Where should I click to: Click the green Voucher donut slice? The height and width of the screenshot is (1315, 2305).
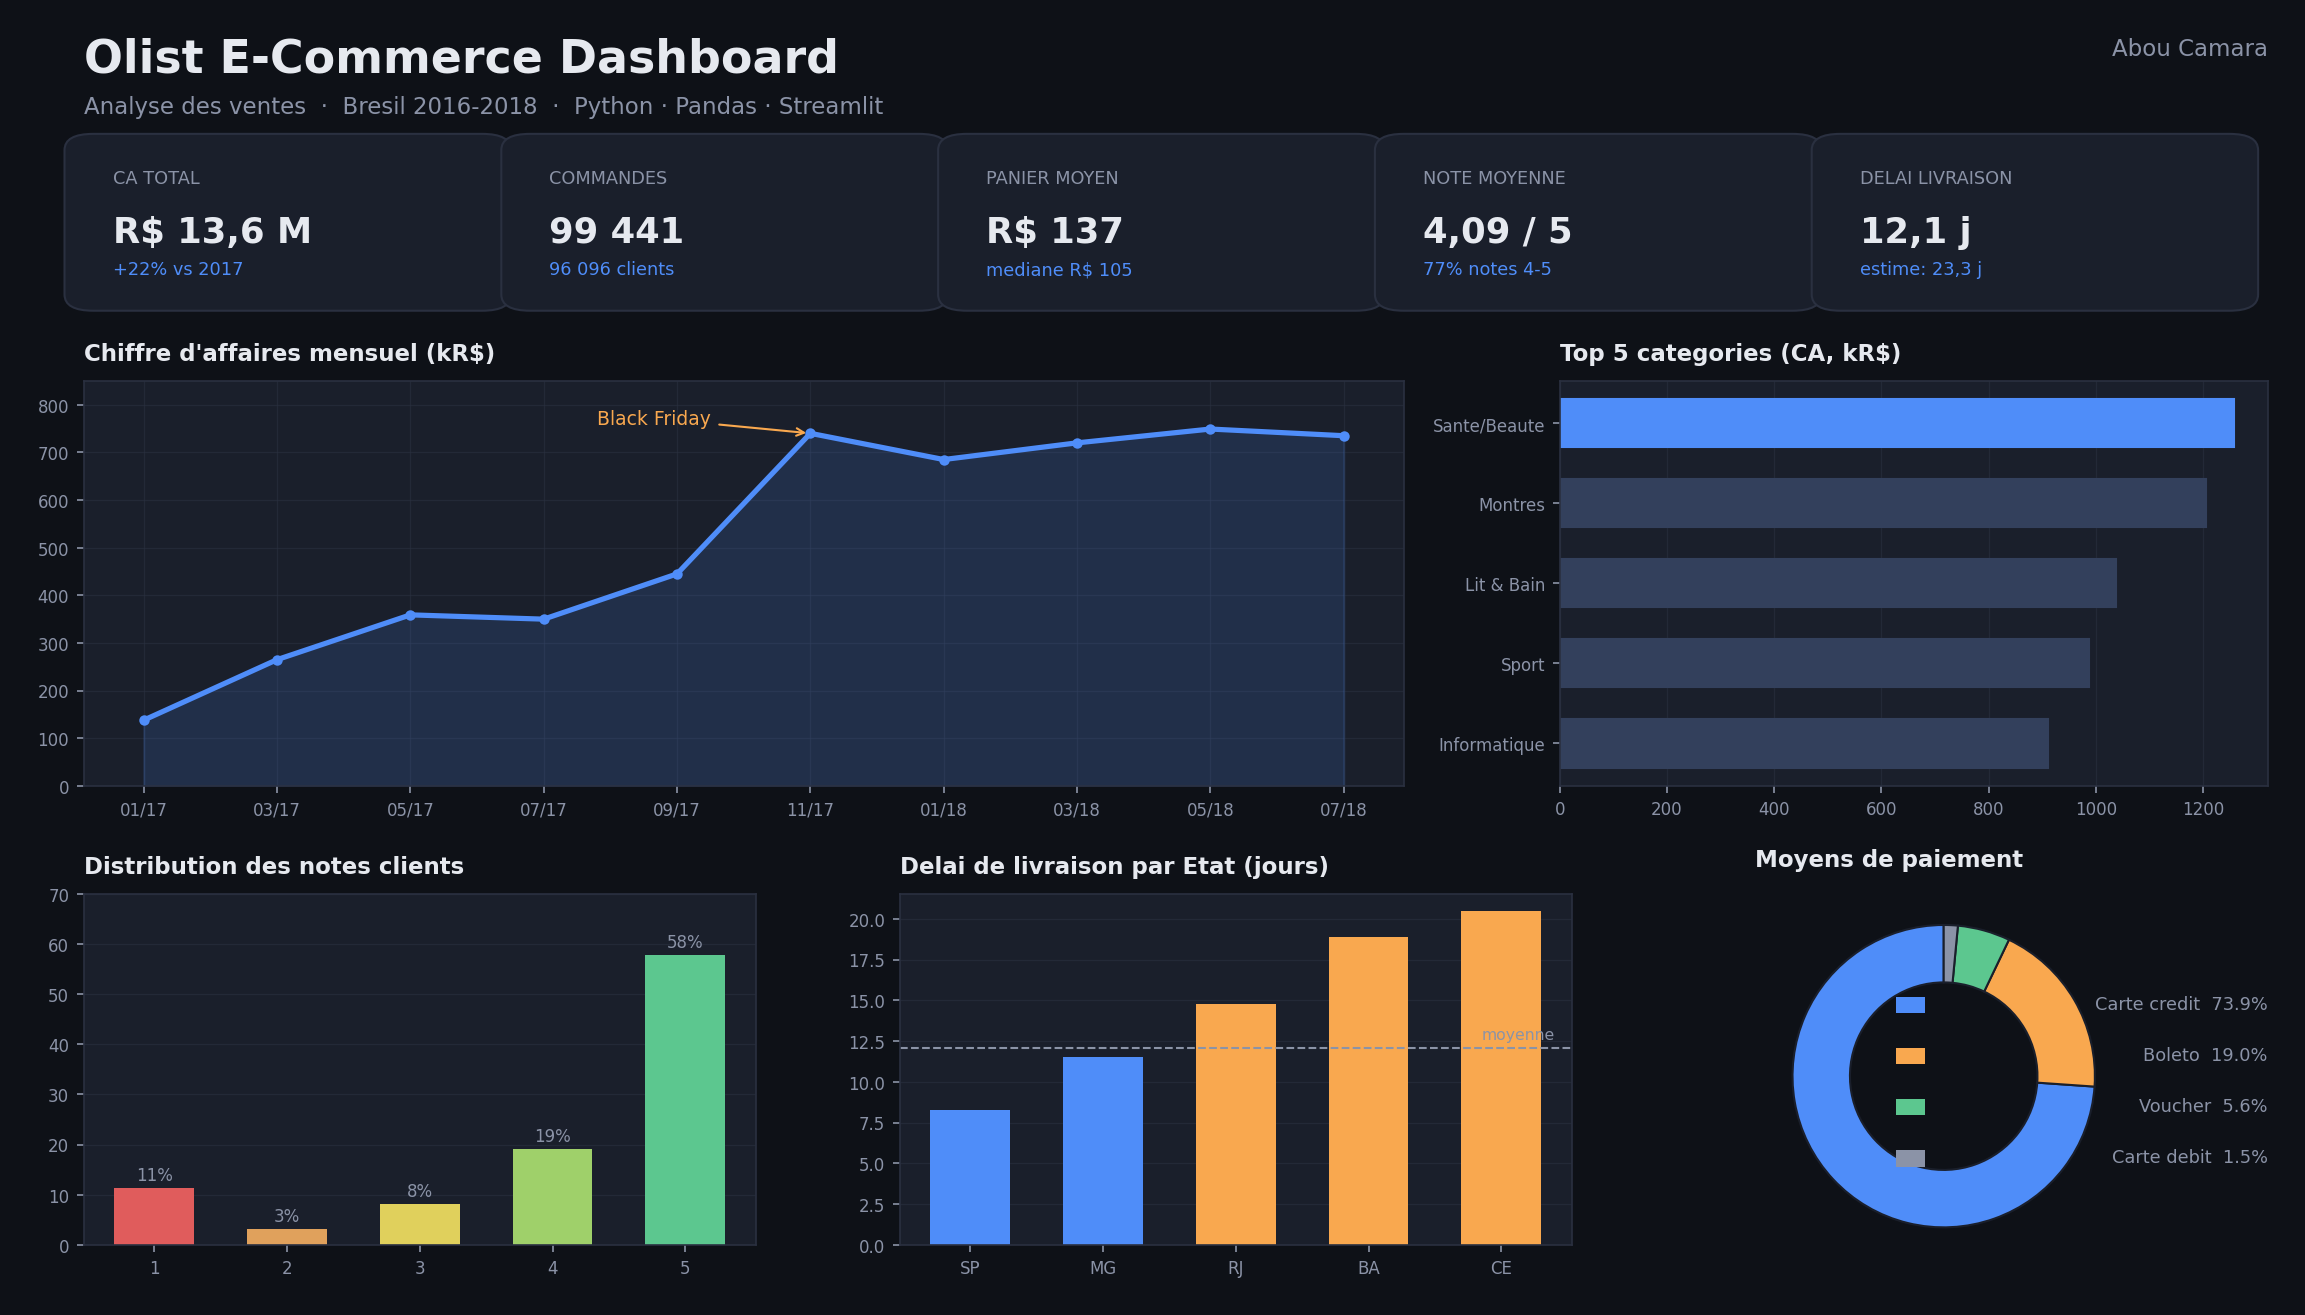(1980, 956)
